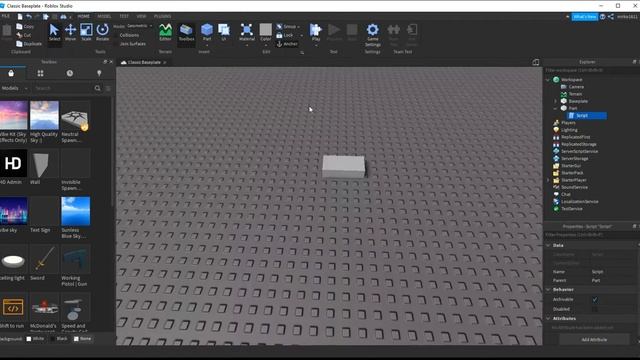Collapse the Behavior properties section
Image resolution: width=640 pixels, height=360 pixels.
548,289
